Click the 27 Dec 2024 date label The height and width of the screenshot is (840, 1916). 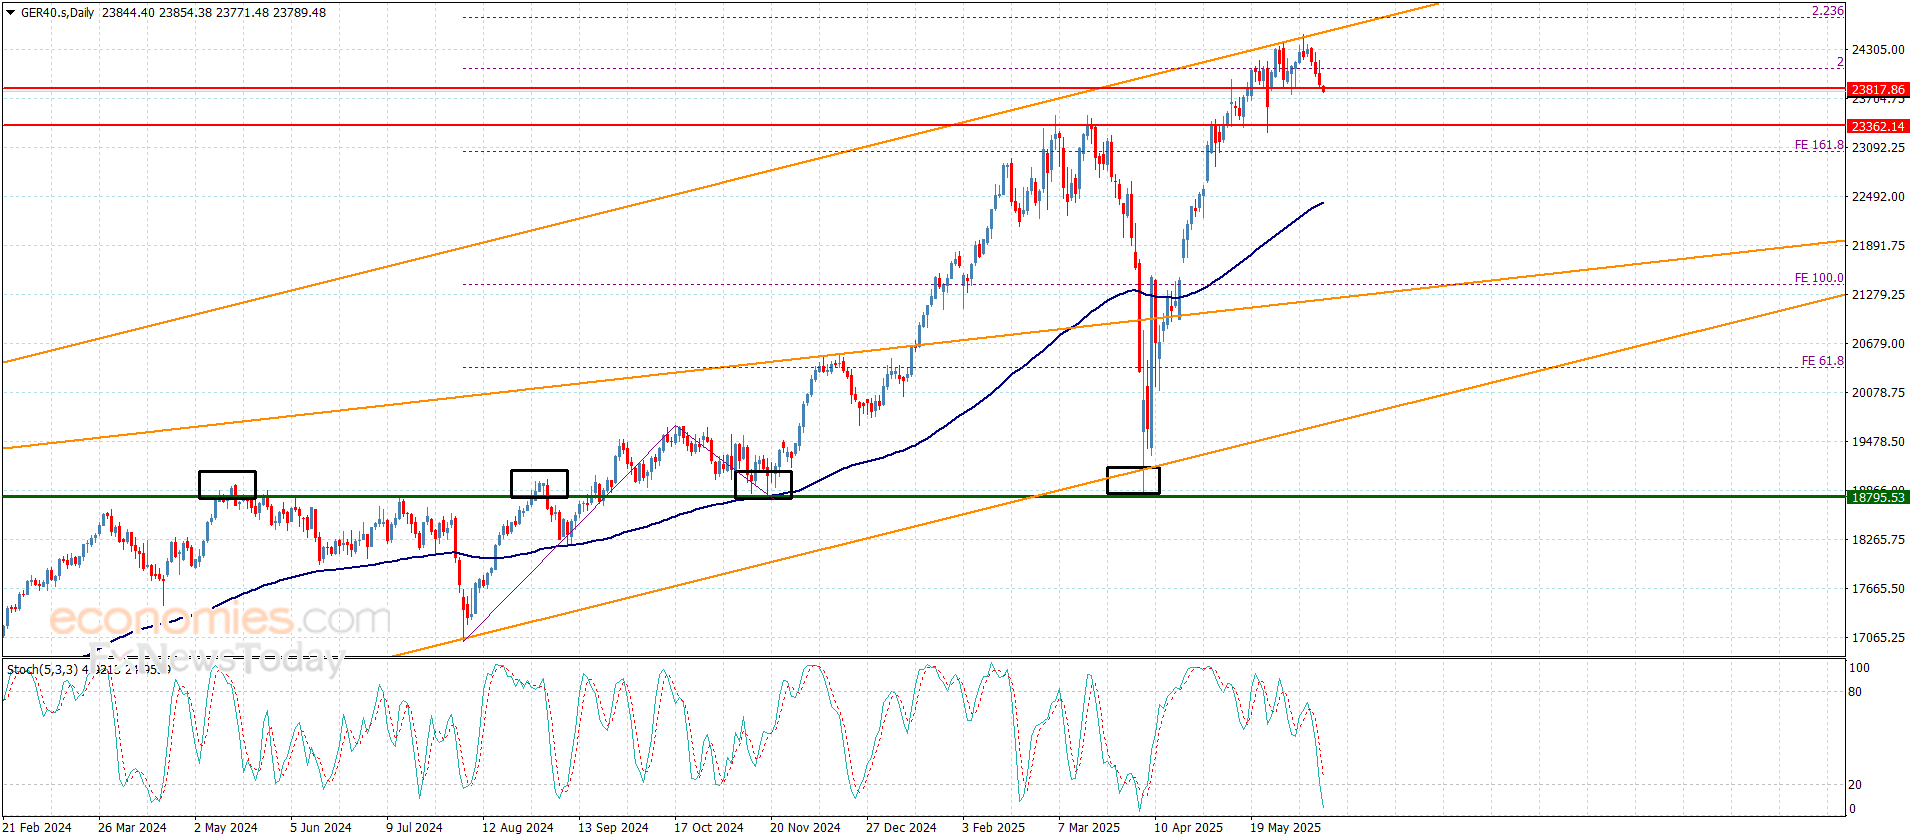901,827
